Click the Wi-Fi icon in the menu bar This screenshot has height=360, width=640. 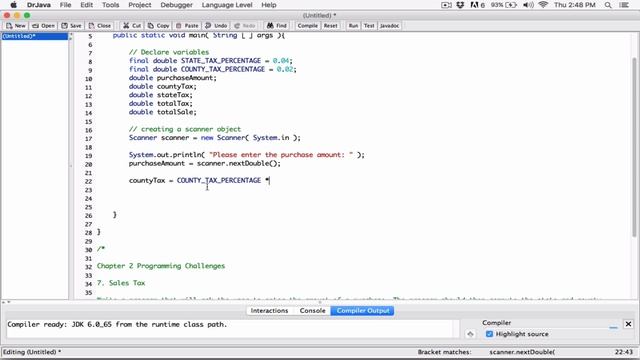tap(543, 5)
